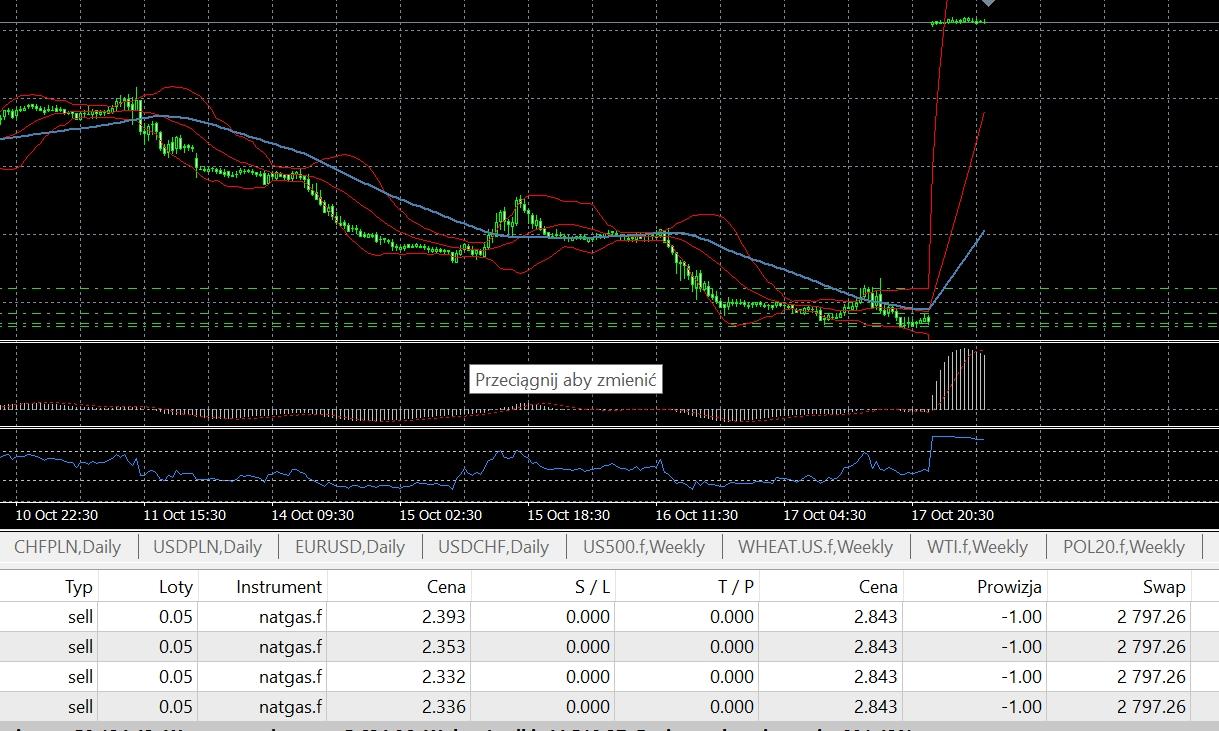
Task: Click the '10 Oct 22:30' time axis label
Action: 57,515
